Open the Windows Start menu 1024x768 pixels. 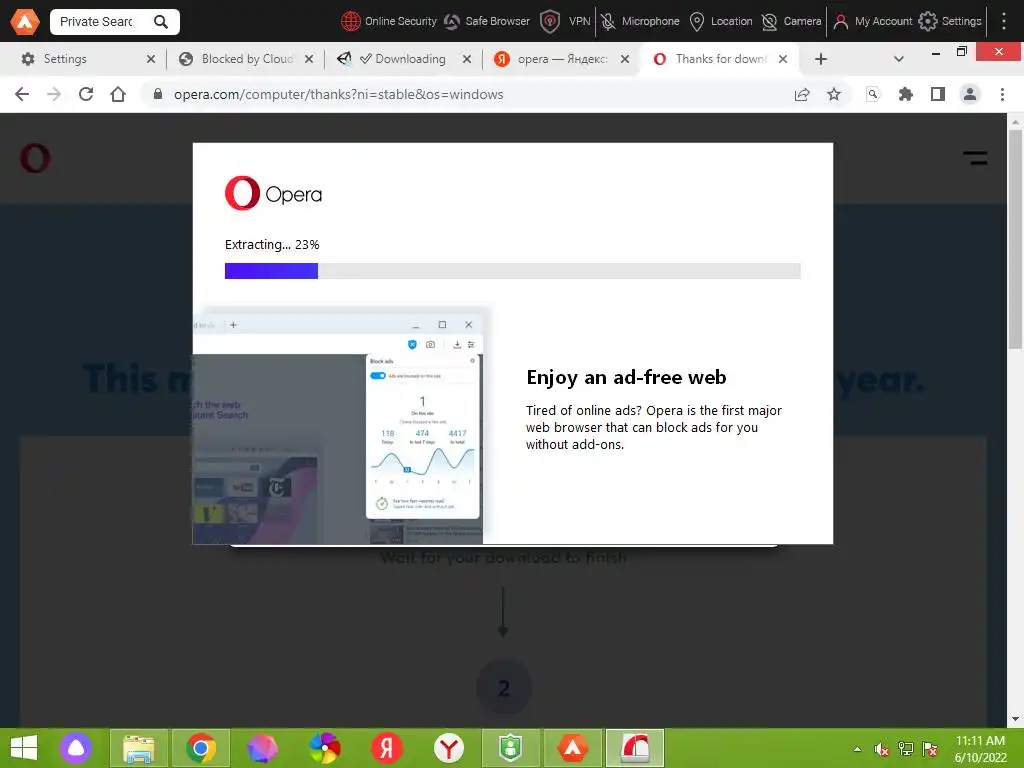pyautogui.click(x=24, y=748)
